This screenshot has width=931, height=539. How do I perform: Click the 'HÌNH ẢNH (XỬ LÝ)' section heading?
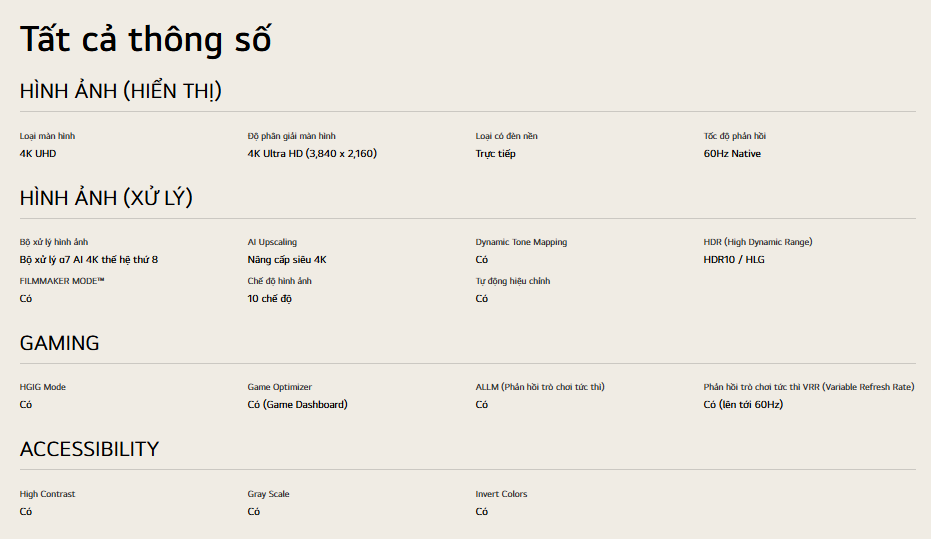tap(106, 198)
